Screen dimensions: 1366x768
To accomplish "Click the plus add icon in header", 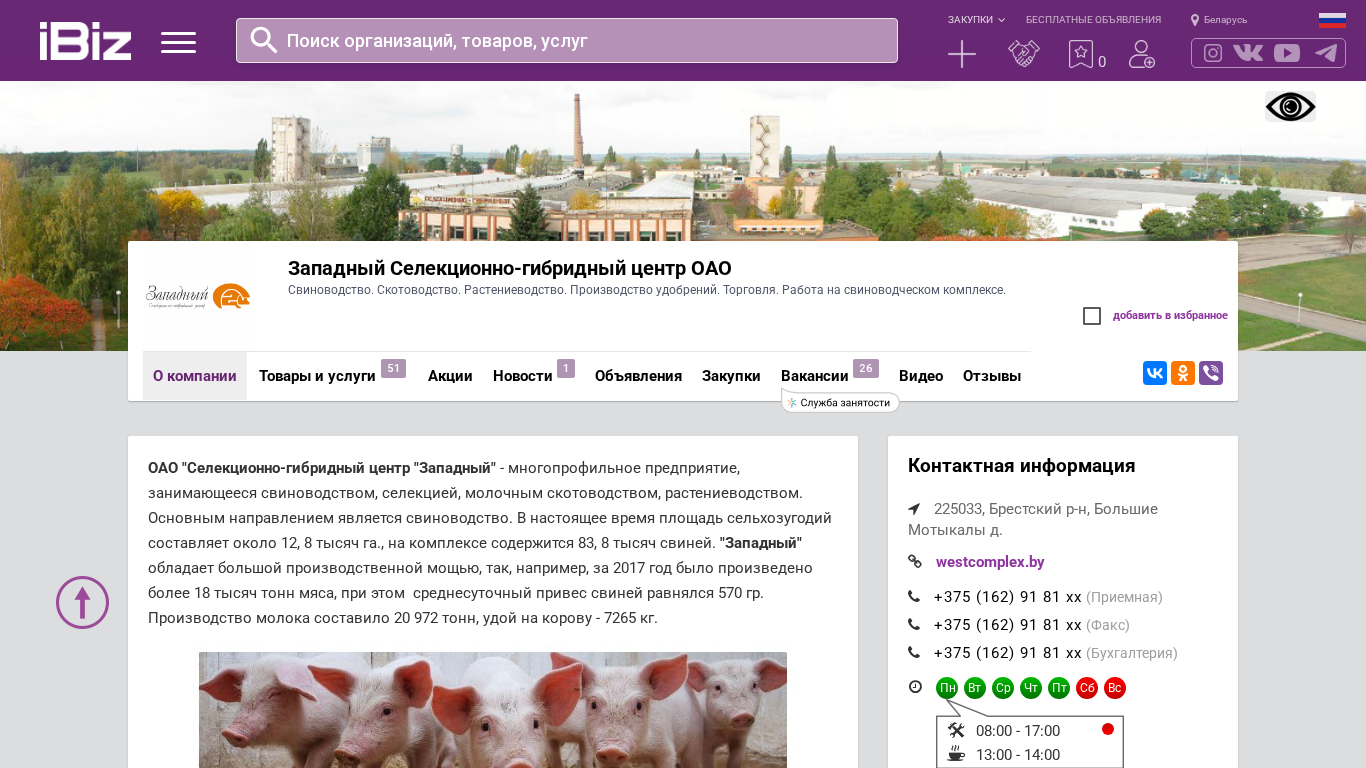I will [962, 54].
